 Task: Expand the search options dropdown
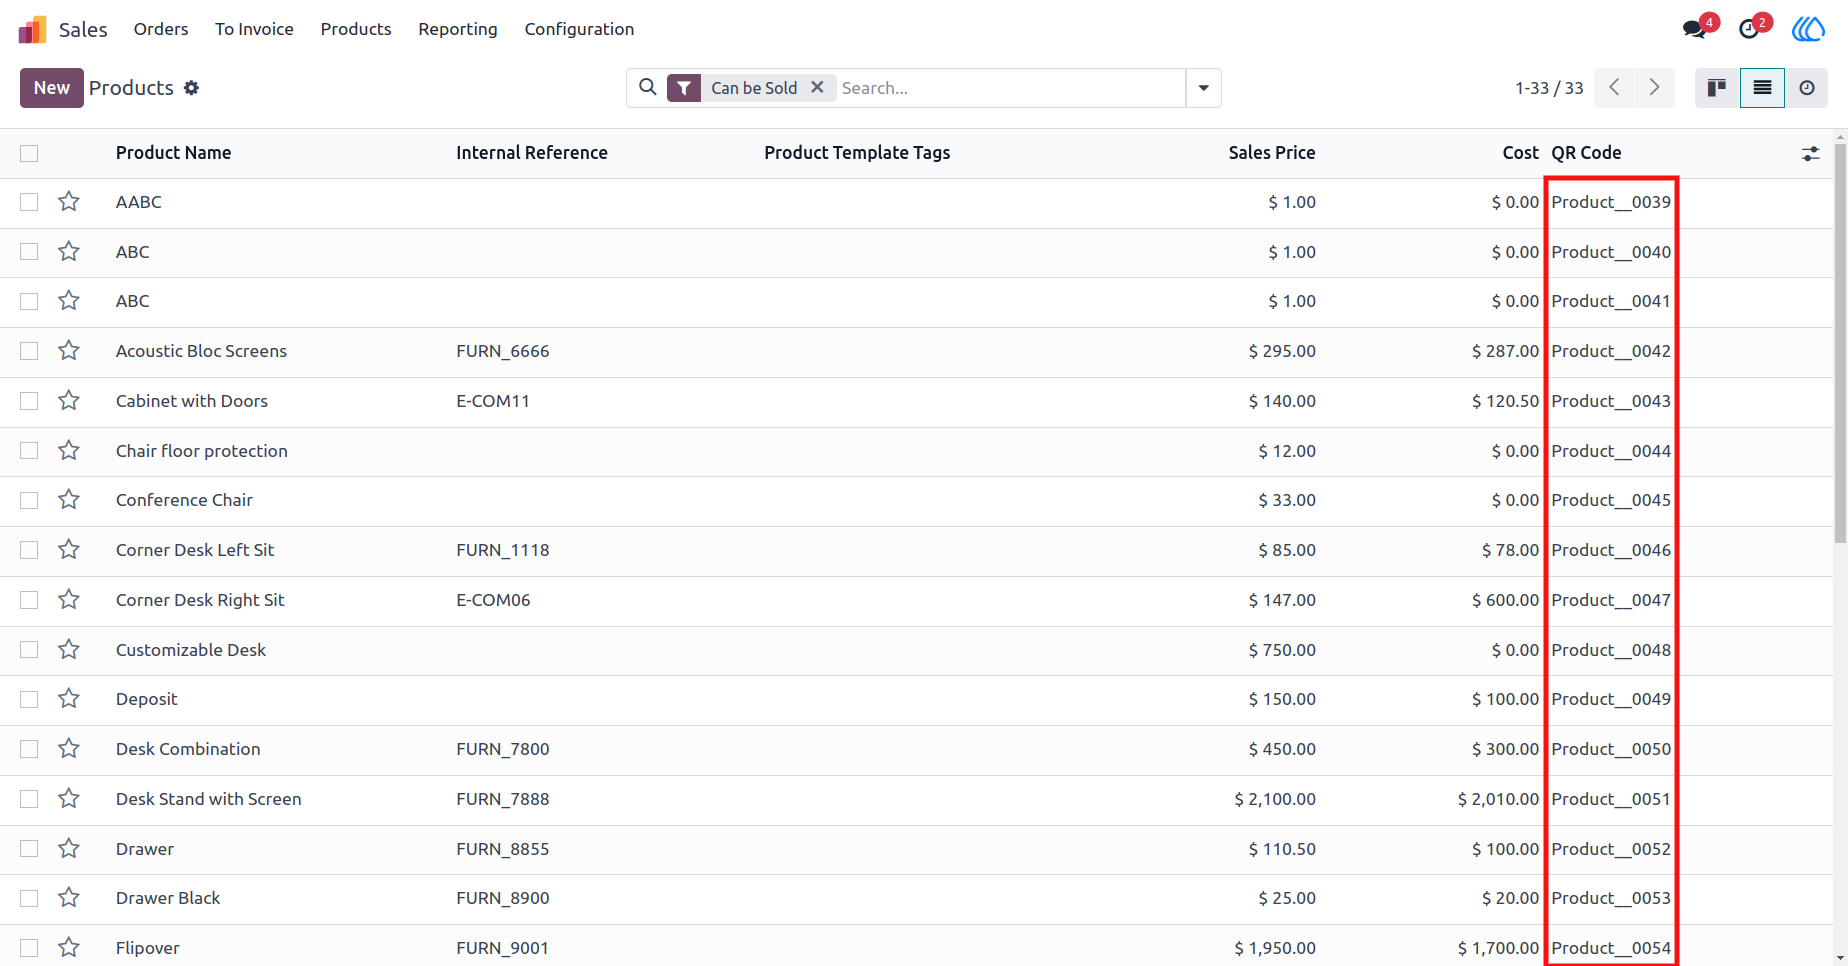tap(1203, 88)
